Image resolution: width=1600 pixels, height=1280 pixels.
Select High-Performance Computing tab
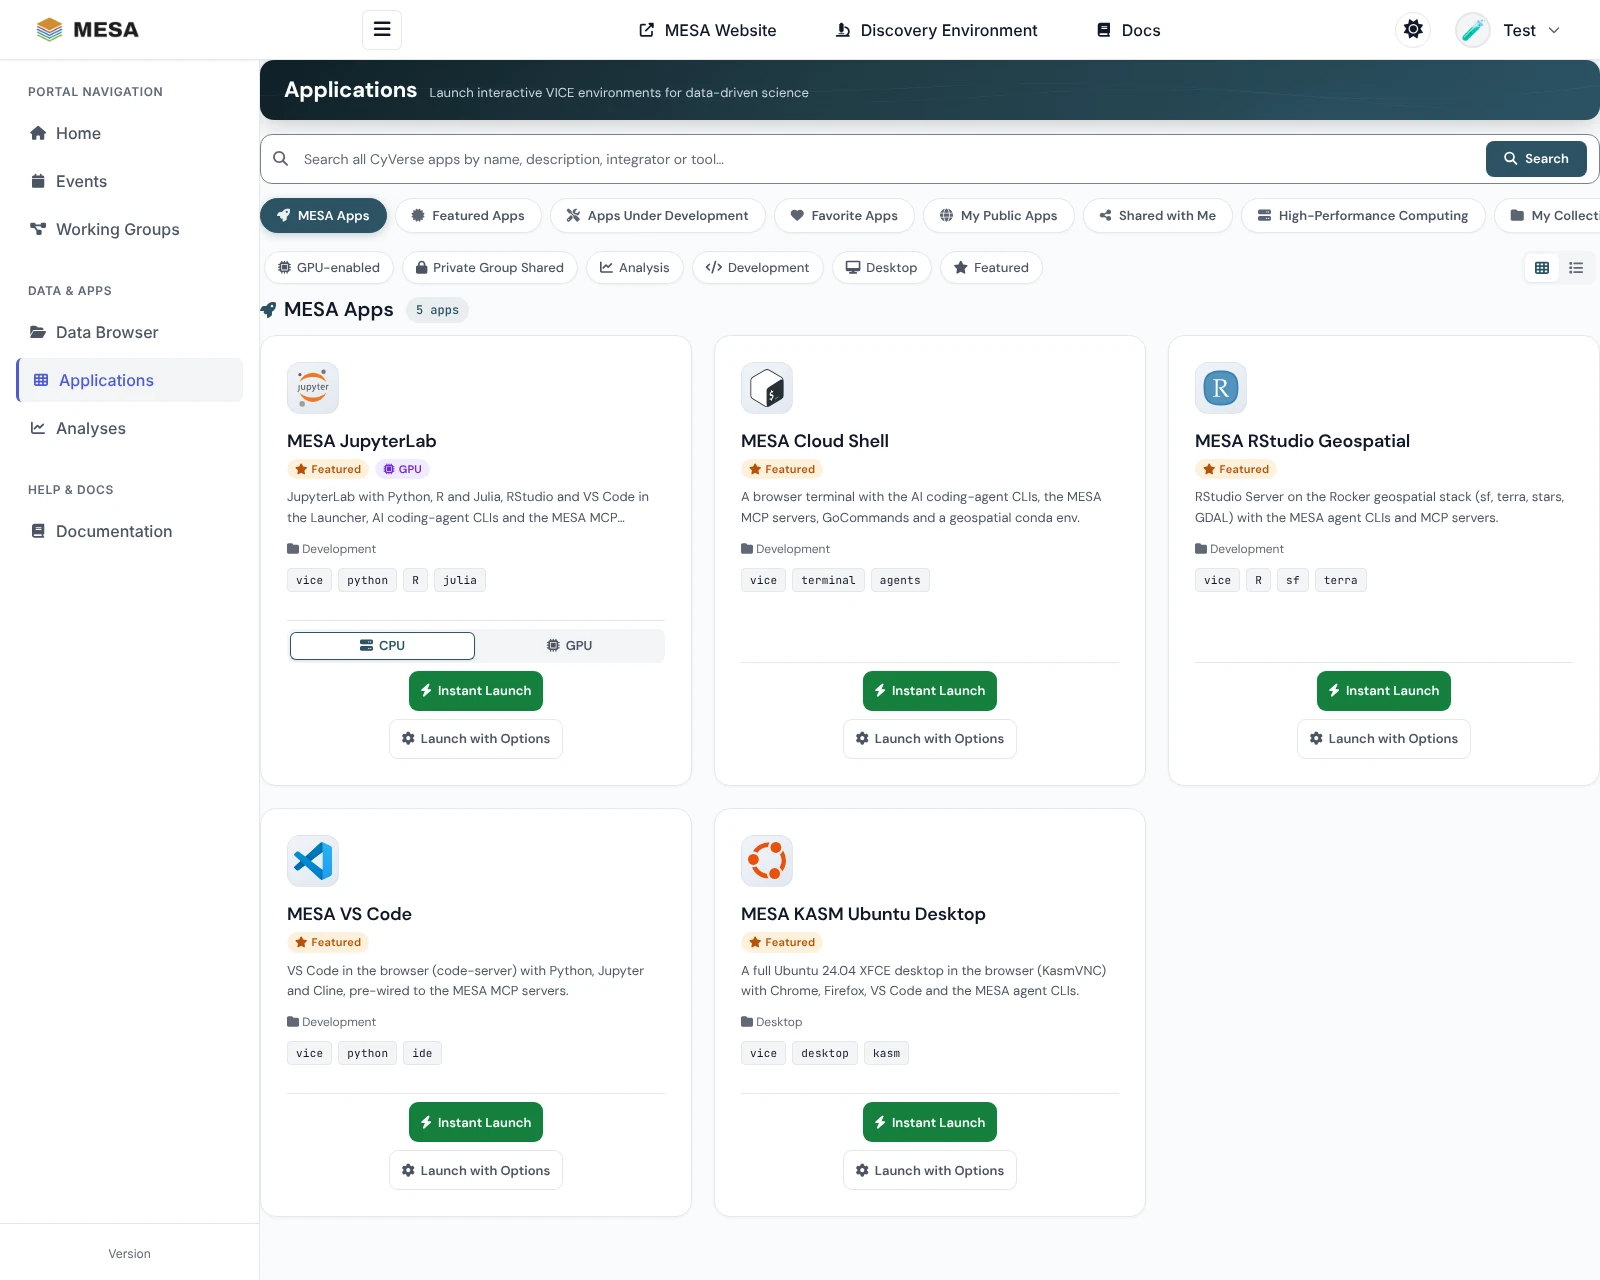1363,216
